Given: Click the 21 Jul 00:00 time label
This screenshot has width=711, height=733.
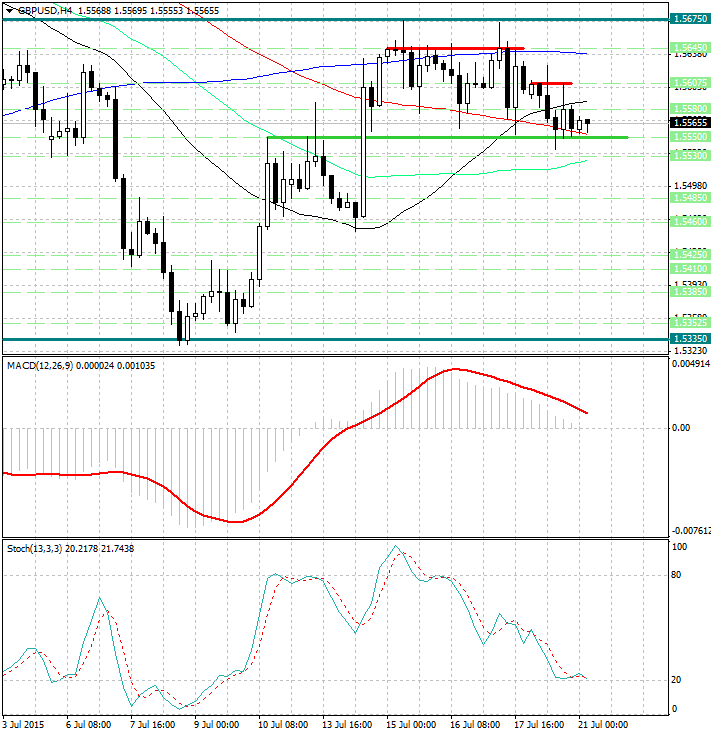Looking at the screenshot, I should [x=603, y=725].
